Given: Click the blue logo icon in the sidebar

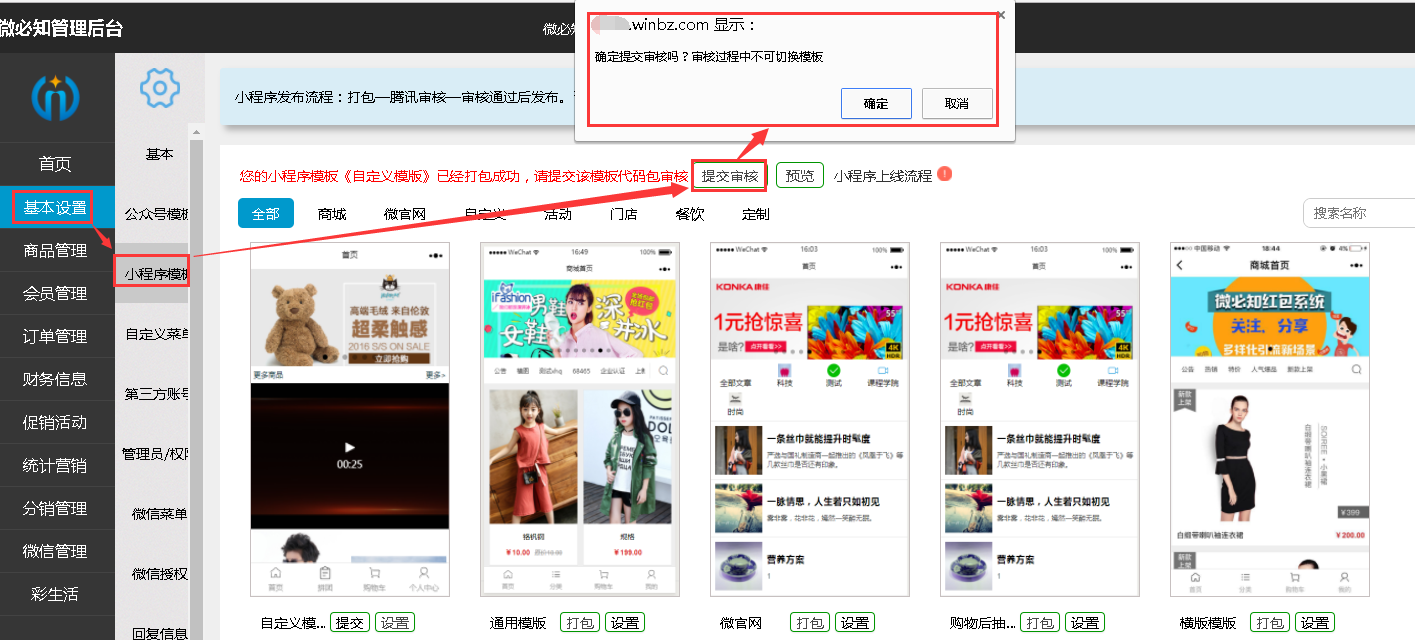Looking at the screenshot, I should 55,97.
